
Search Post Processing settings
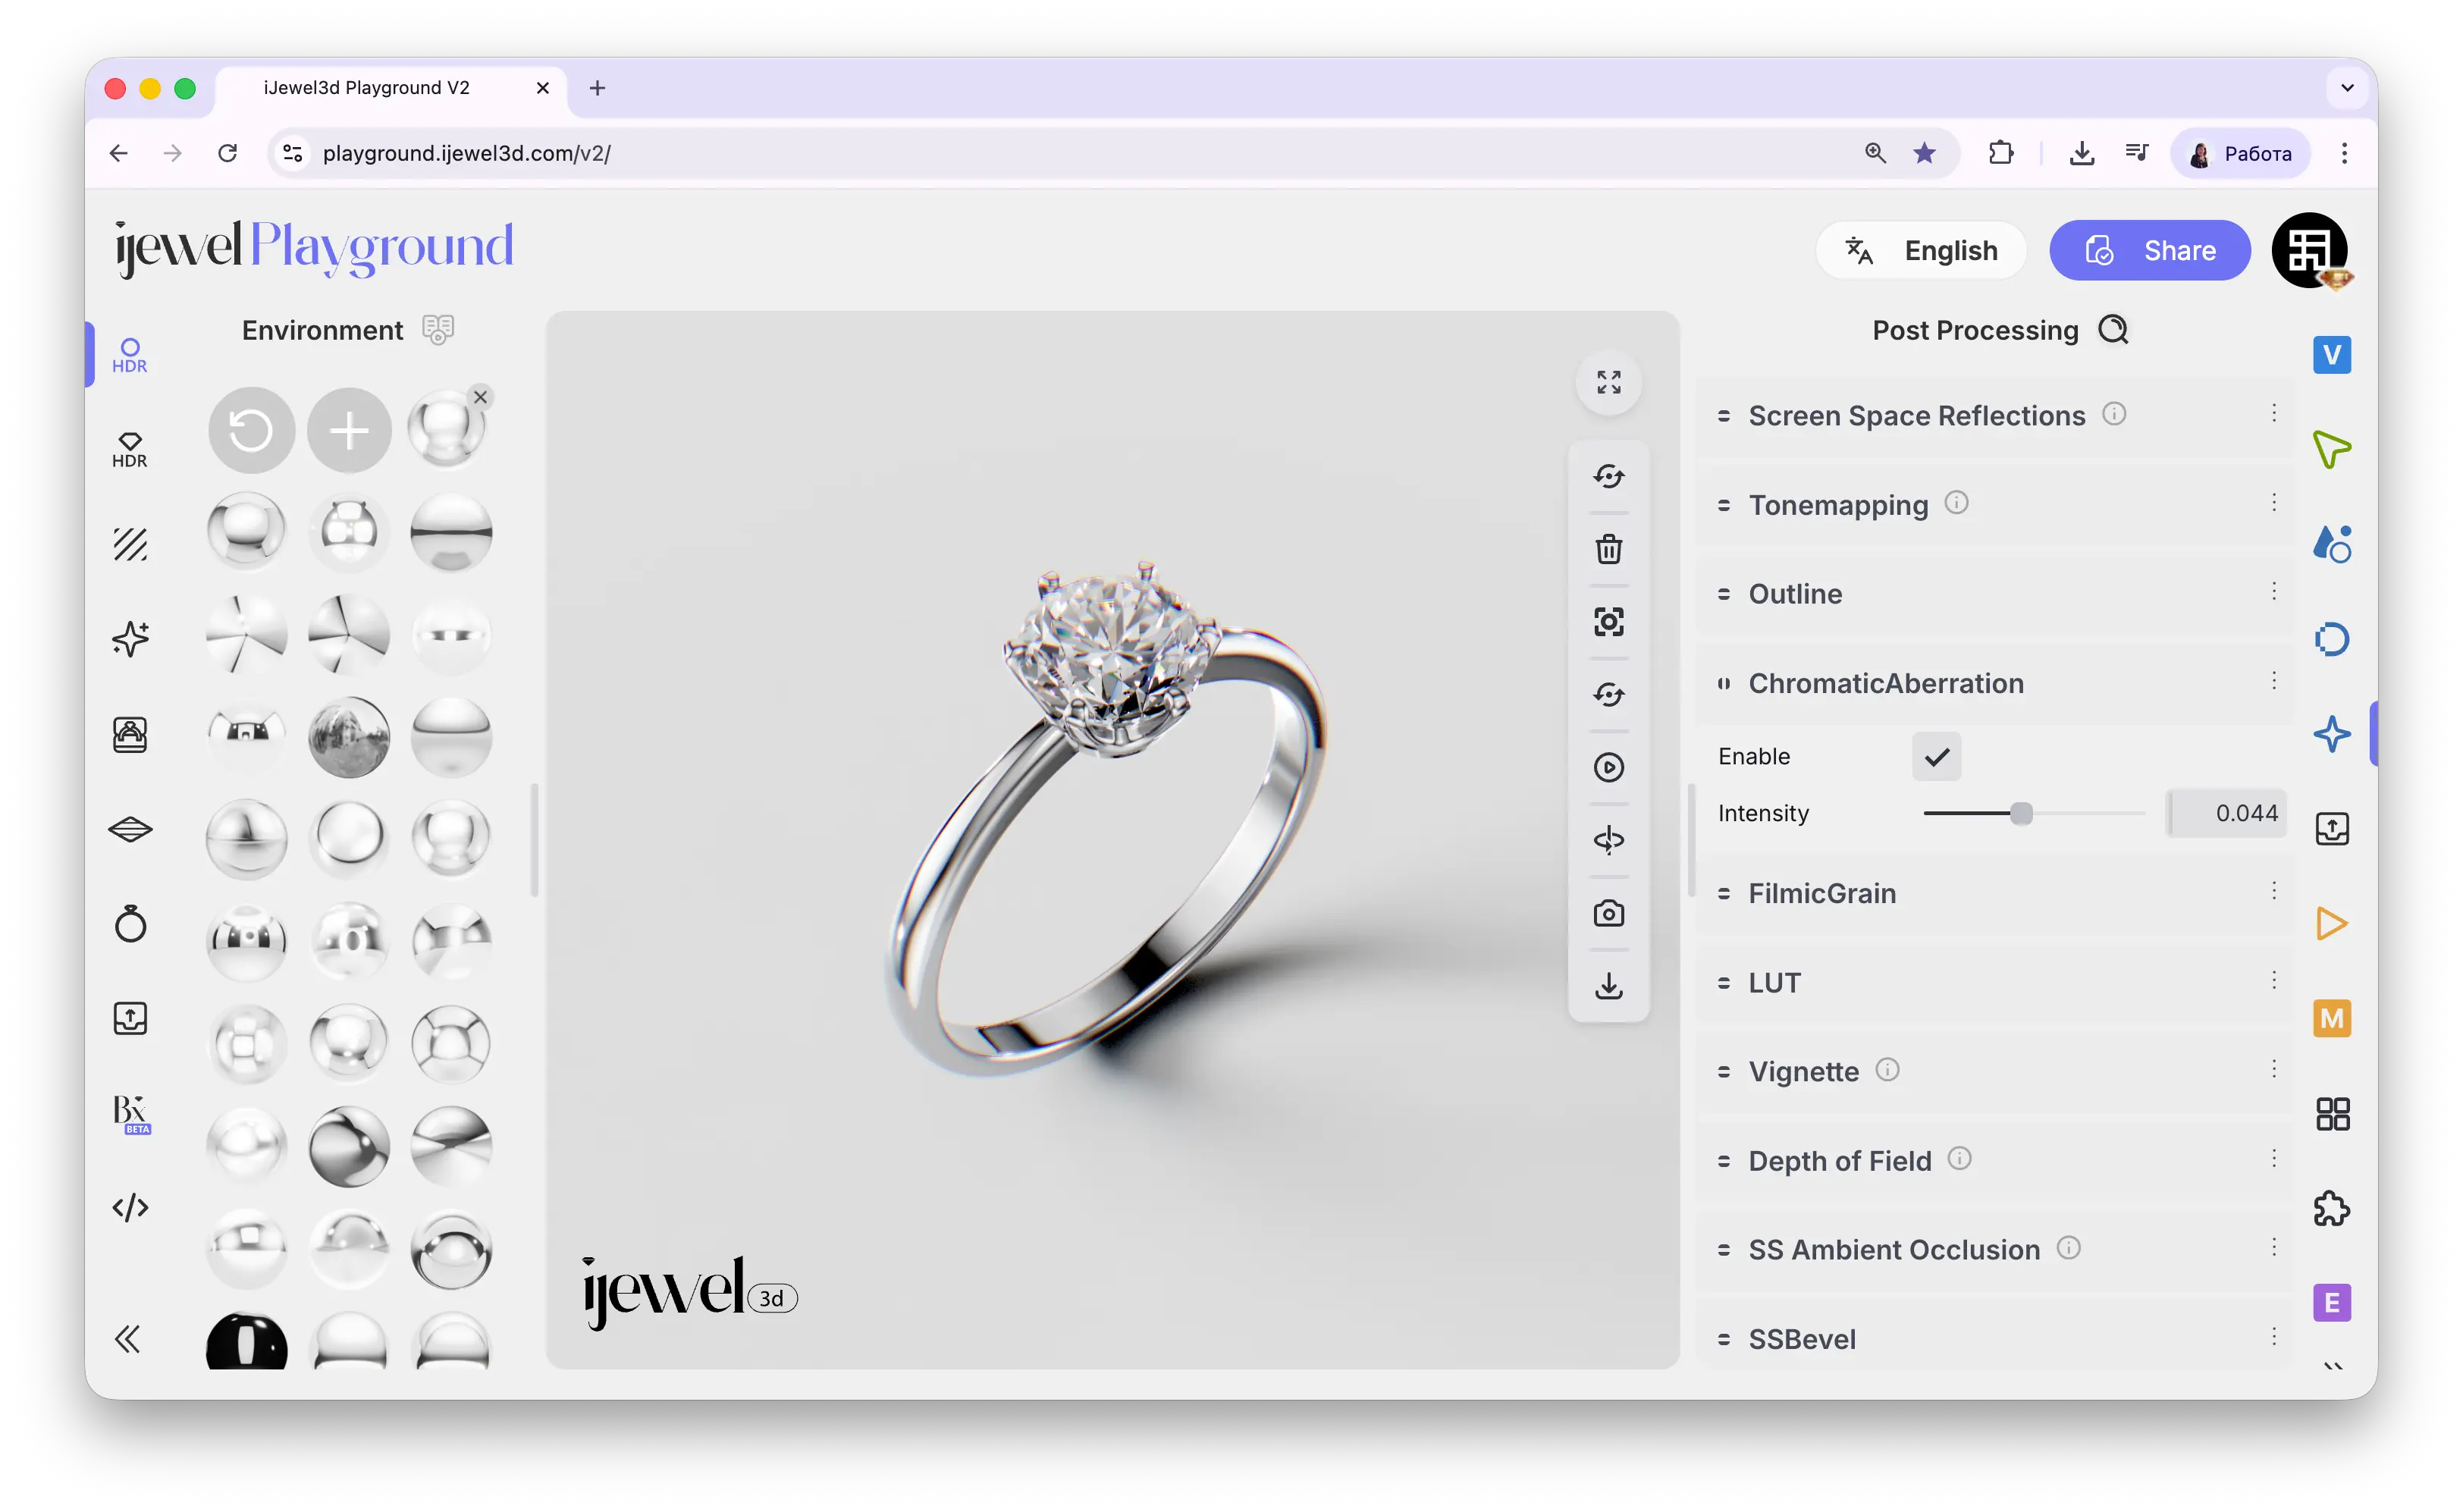(x=2112, y=329)
